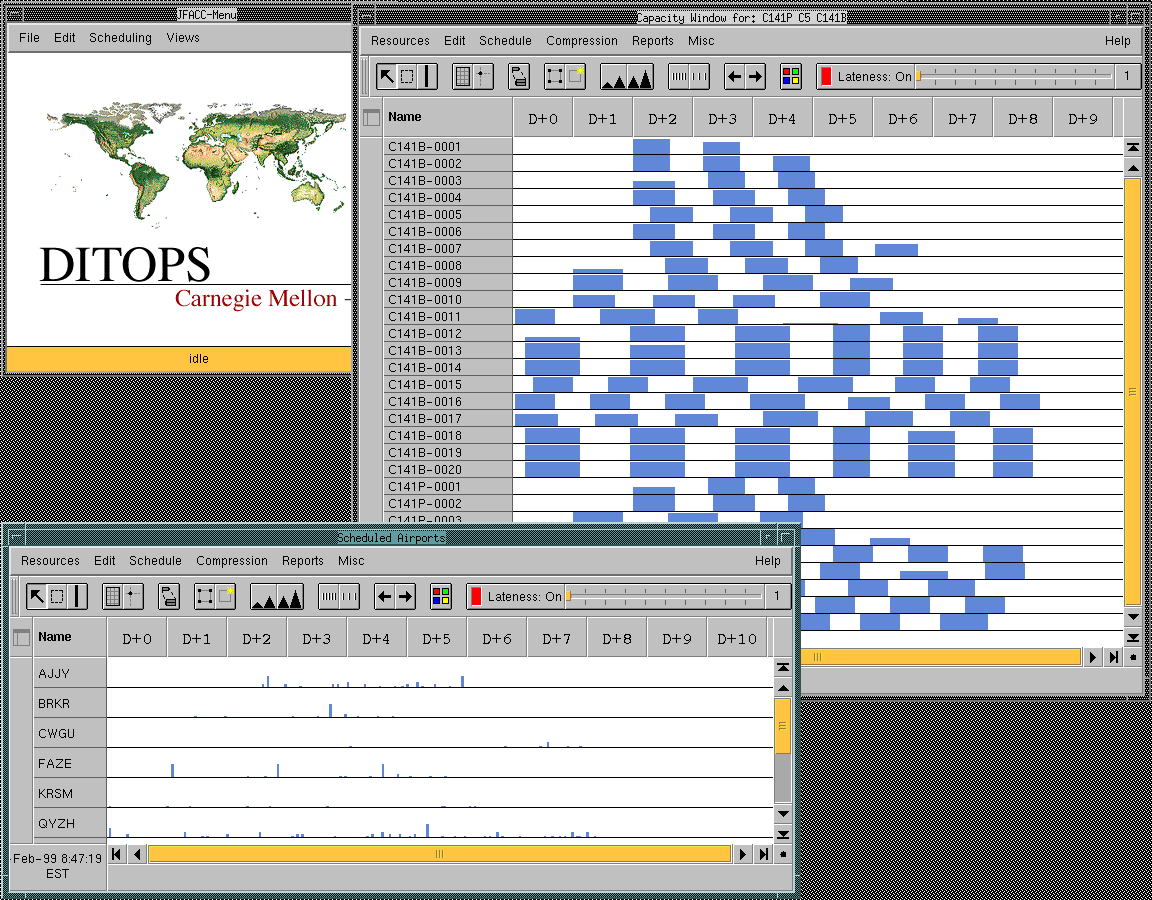Click the D+5 column header in Capacity Window

click(x=842, y=119)
